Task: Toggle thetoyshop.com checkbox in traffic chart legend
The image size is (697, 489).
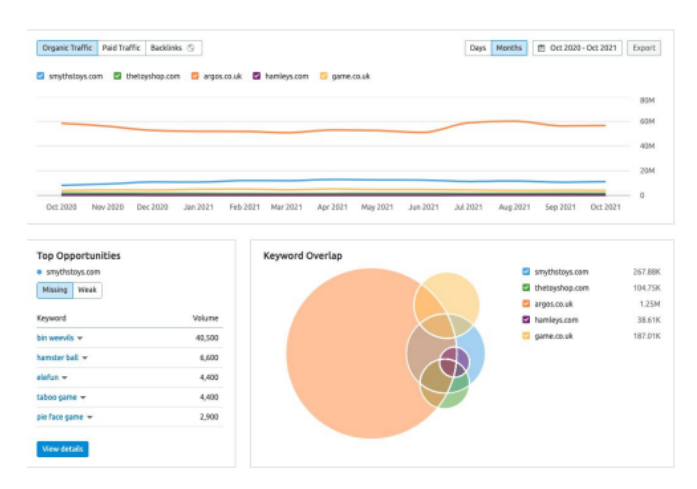Action: [x=117, y=76]
